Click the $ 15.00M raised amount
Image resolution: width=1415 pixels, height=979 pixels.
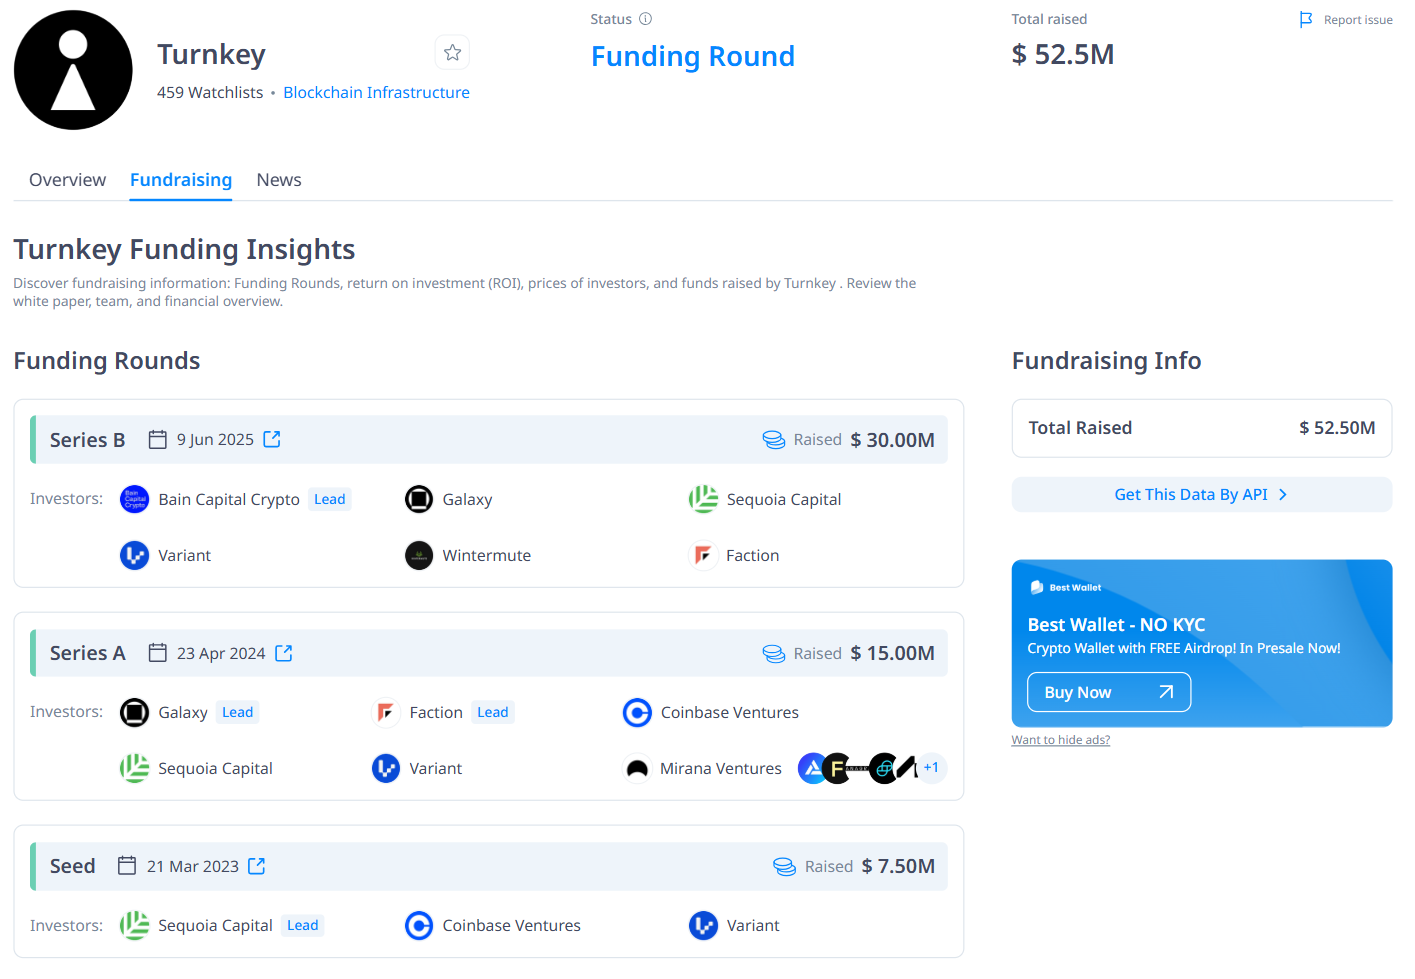coord(893,653)
